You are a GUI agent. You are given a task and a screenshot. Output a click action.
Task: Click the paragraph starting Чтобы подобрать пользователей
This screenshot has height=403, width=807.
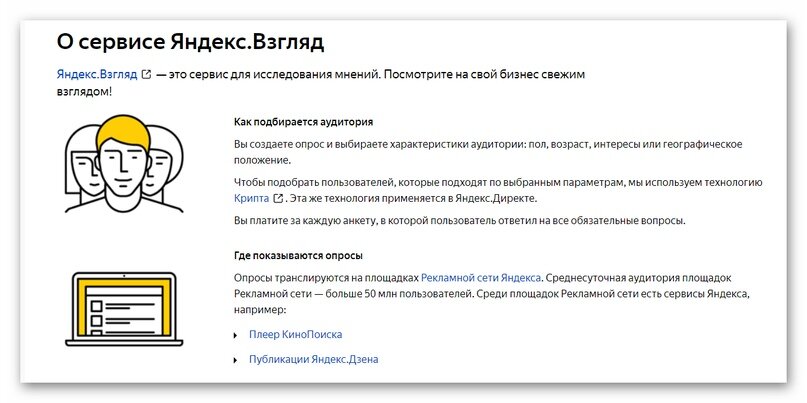pyautogui.click(x=498, y=190)
